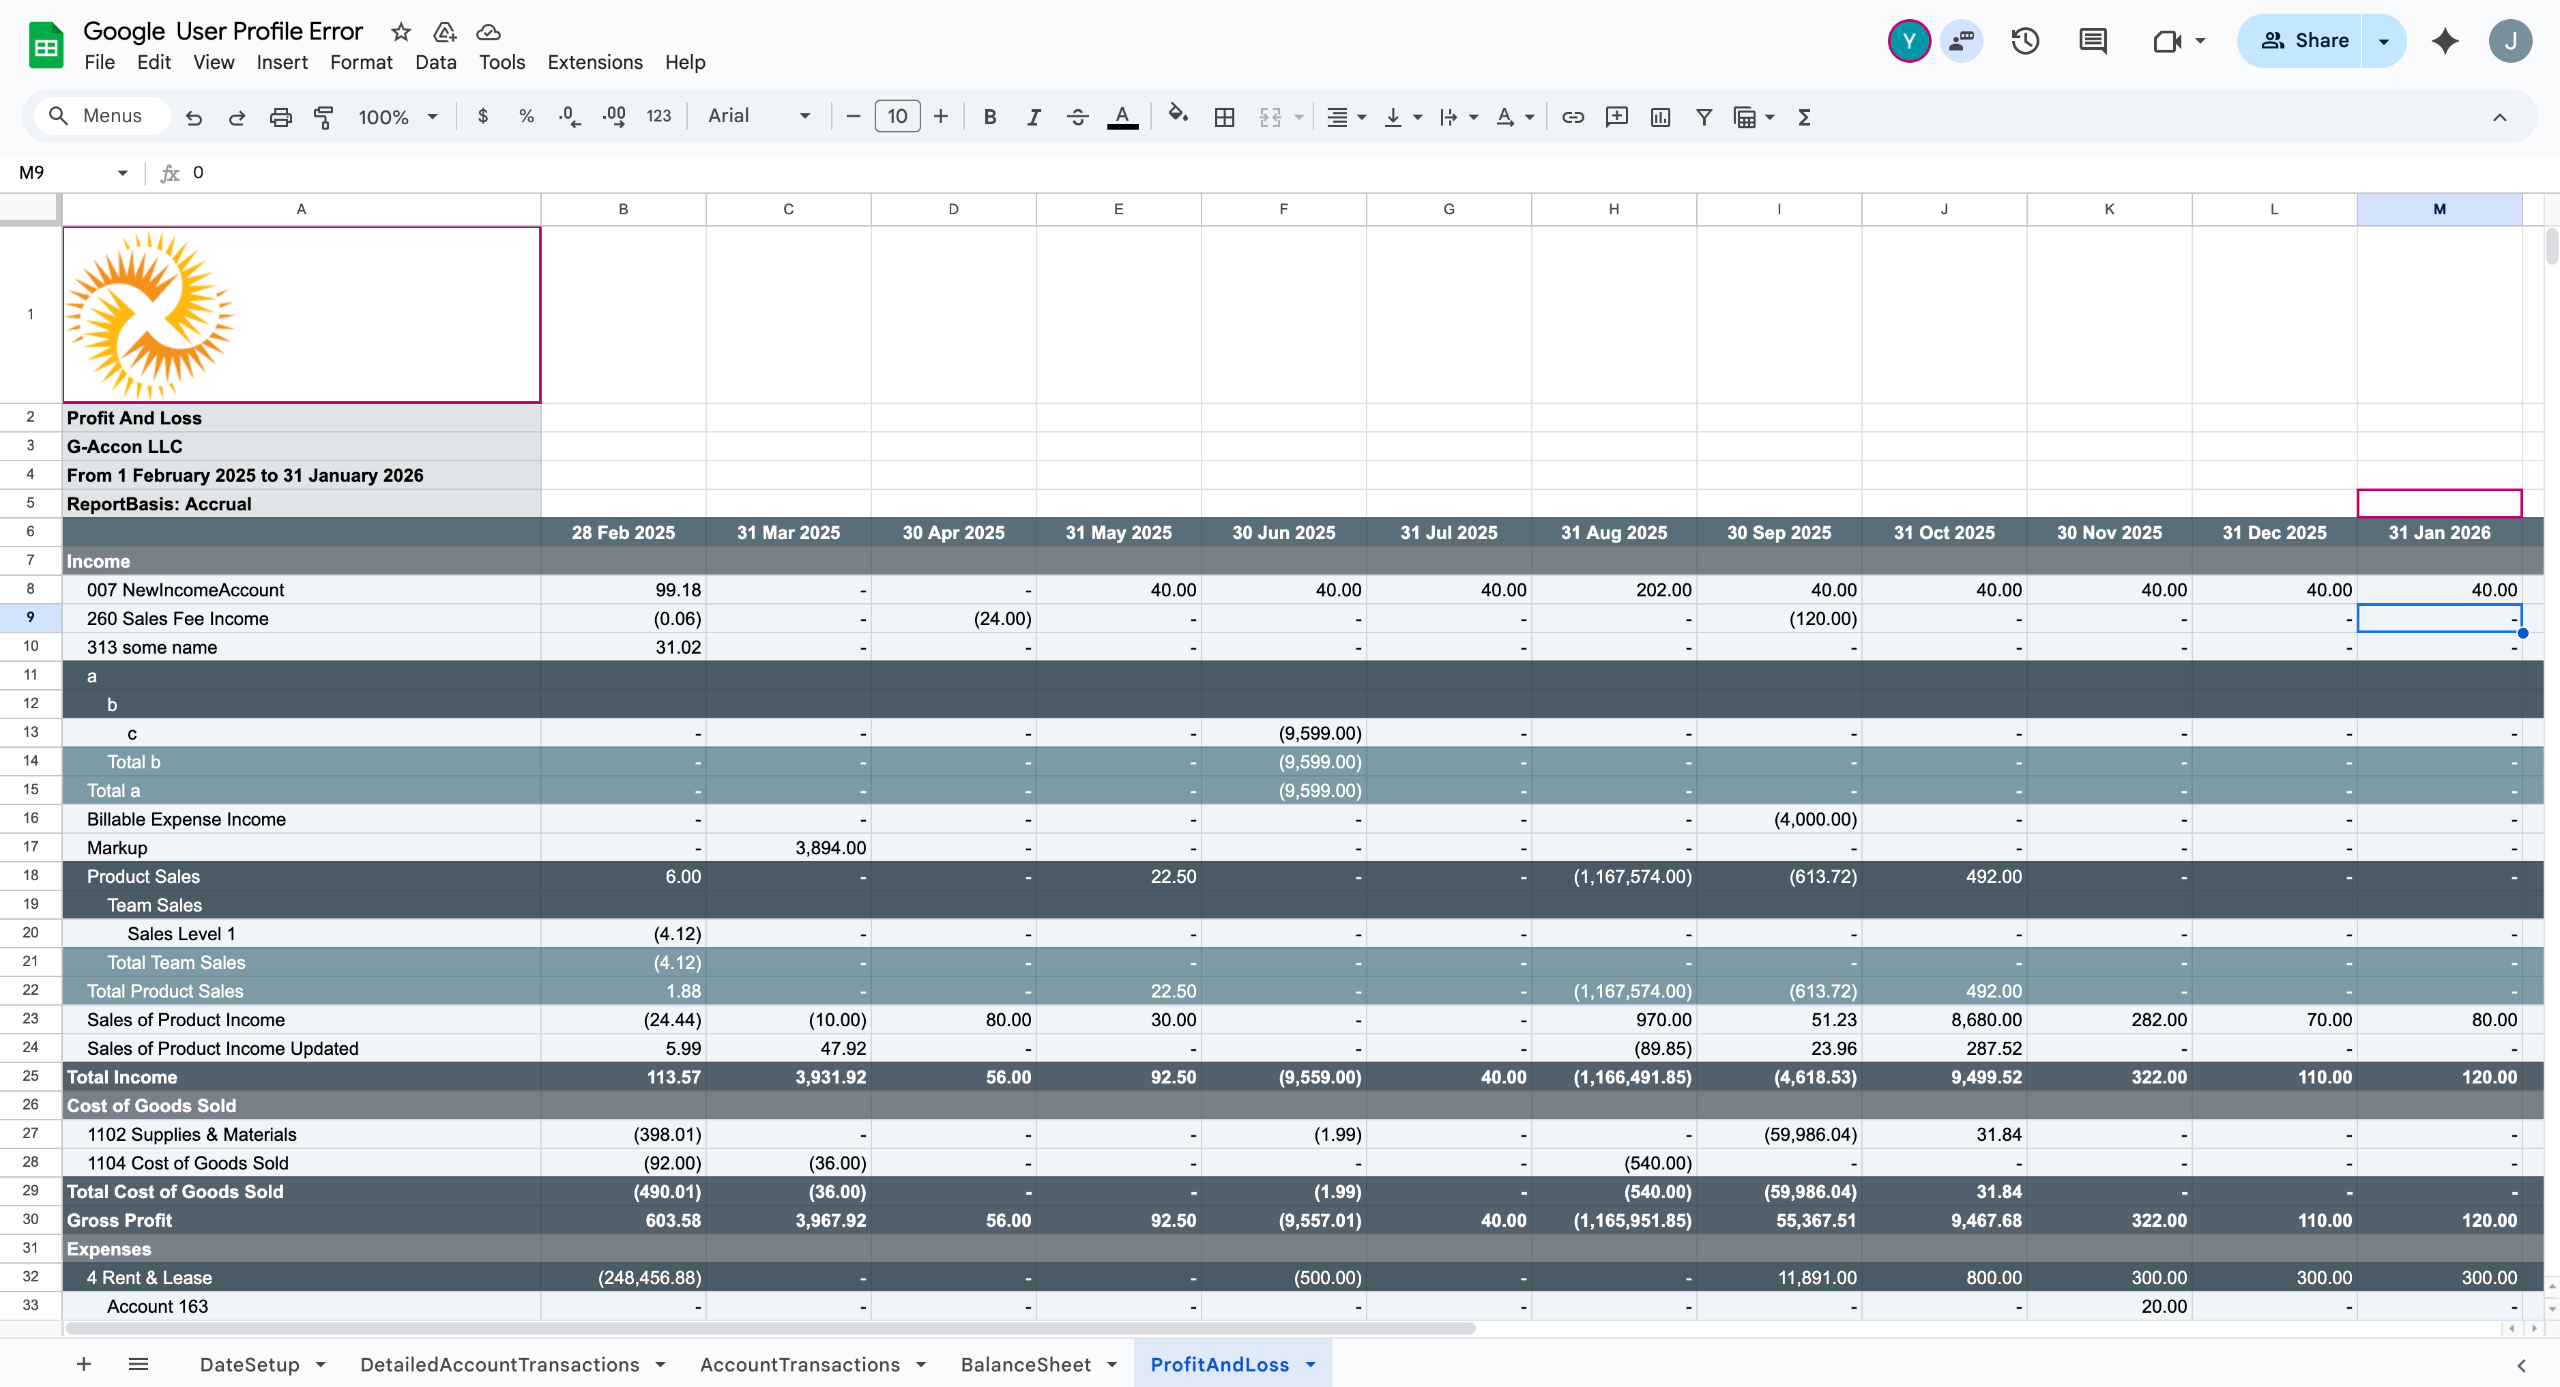Toggle italic formatting
Image resolution: width=2560 pixels, height=1387 pixels.
(1033, 117)
